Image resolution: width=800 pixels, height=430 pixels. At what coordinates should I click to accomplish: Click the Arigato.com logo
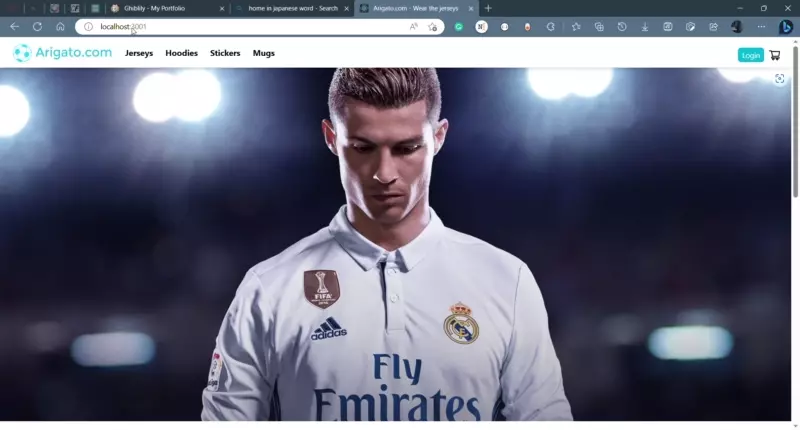tap(62, 53)
